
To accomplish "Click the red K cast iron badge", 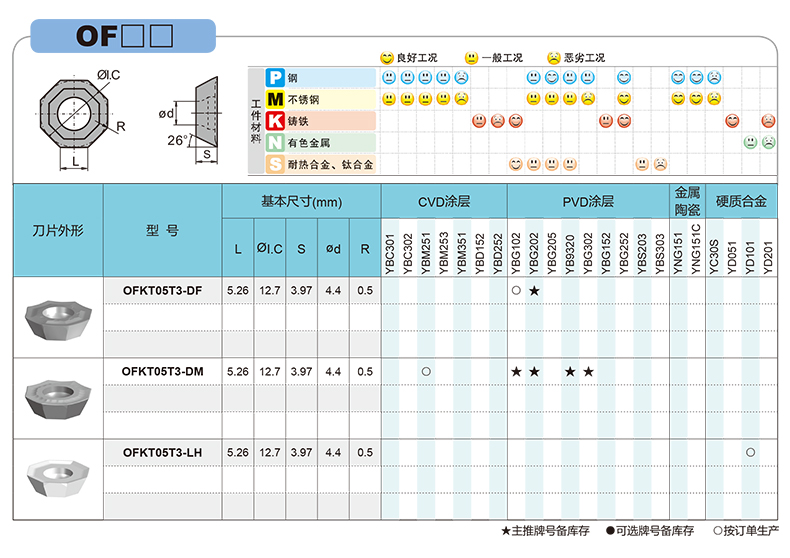I will click(x=275, y=121).
